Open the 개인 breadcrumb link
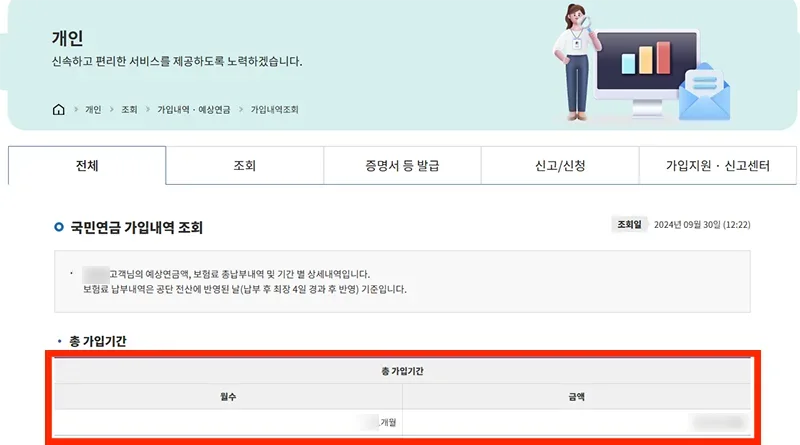The image size is (800, 445). click(93, 110)
